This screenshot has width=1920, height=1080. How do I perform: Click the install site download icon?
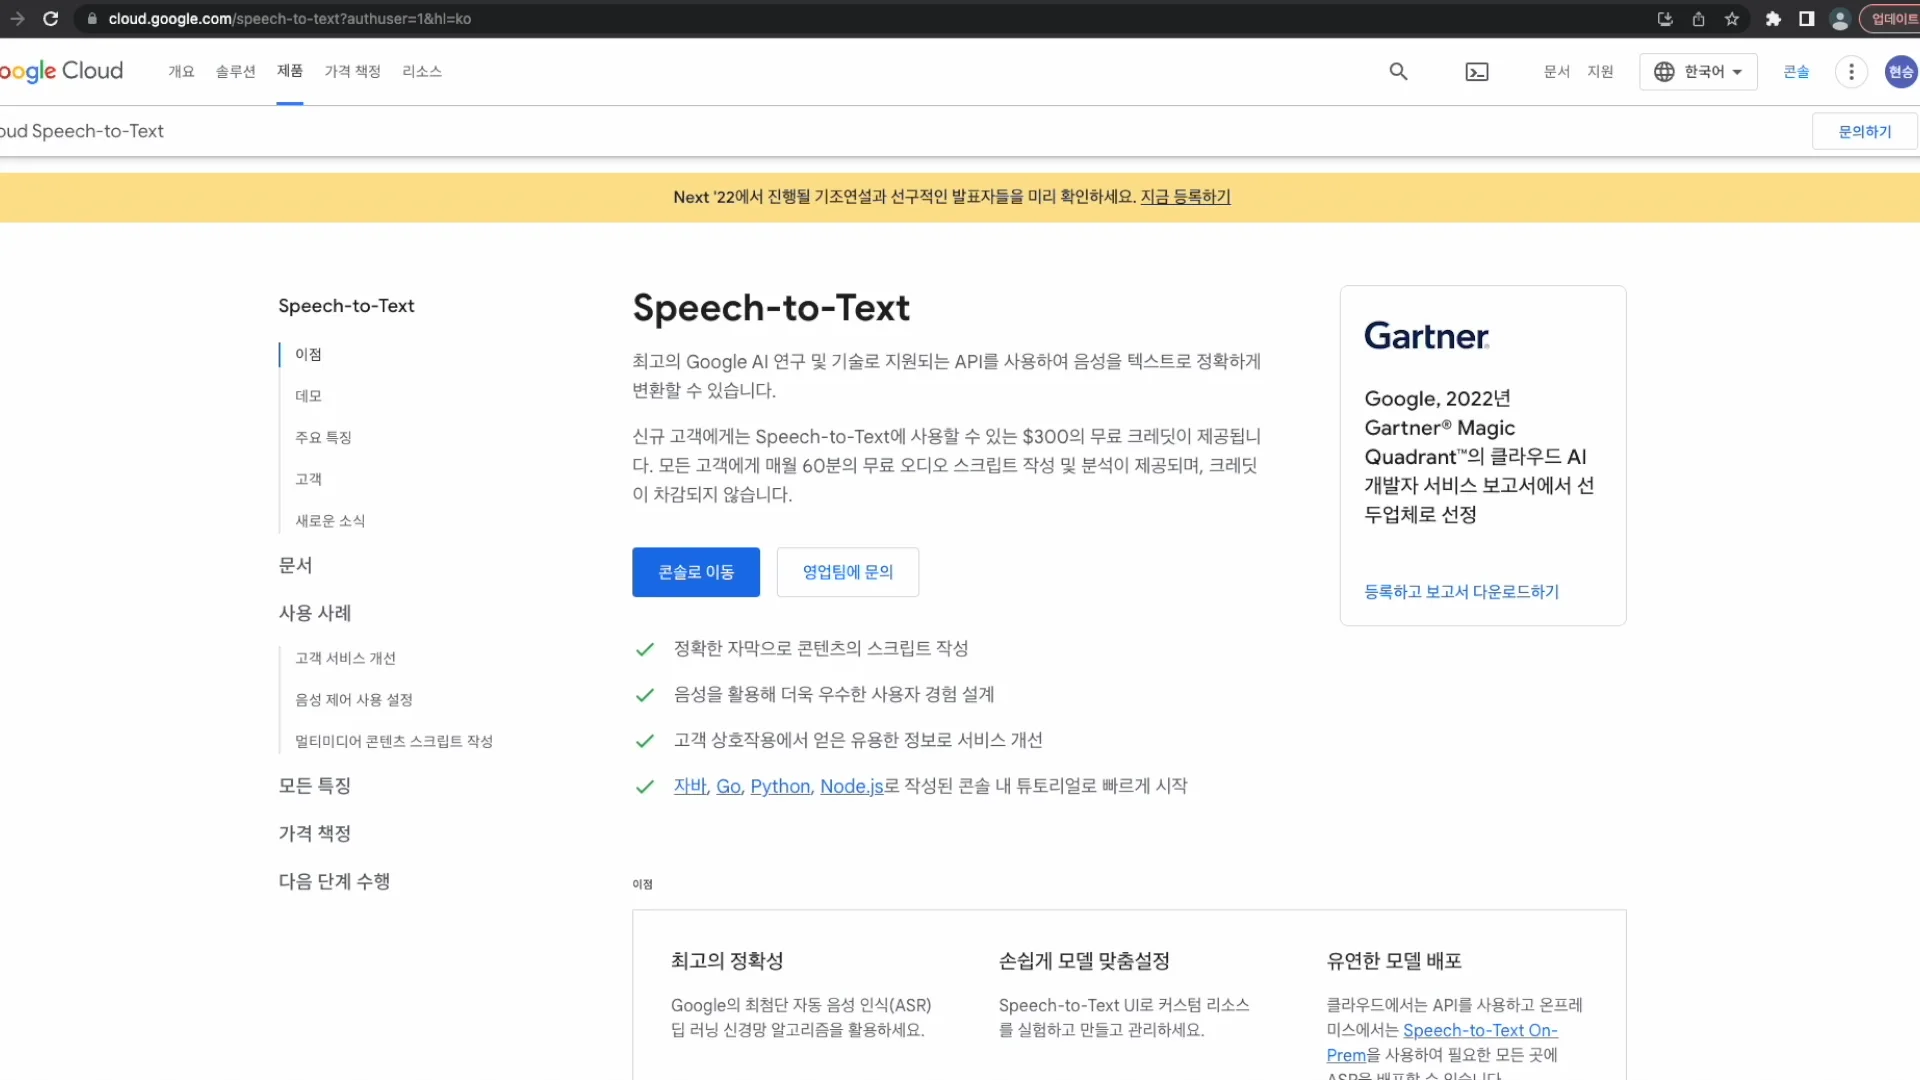click(x=1663, y=19)
